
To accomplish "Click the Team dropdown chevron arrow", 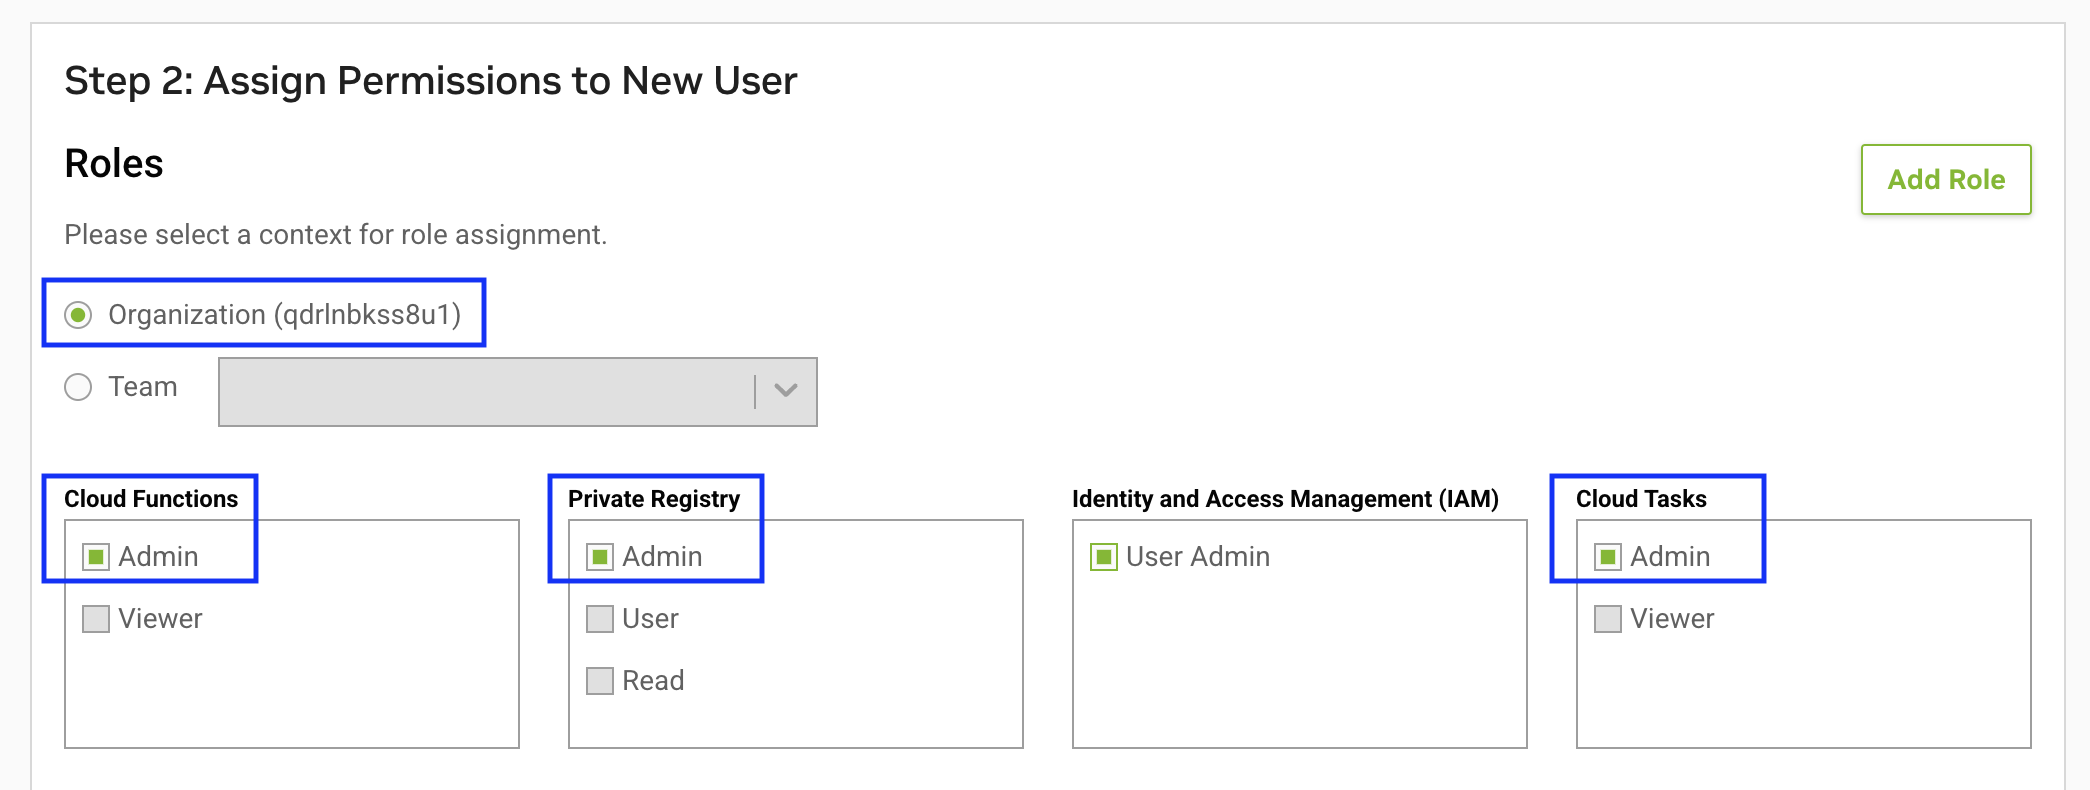I will click(x=786, y=391).
